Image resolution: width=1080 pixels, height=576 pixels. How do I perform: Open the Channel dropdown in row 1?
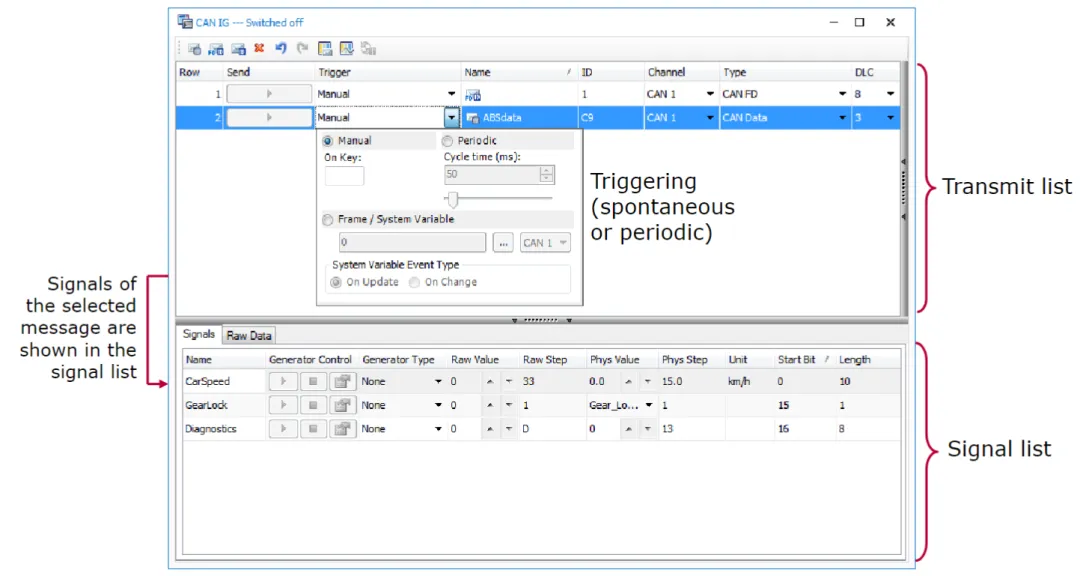point(709,94)
